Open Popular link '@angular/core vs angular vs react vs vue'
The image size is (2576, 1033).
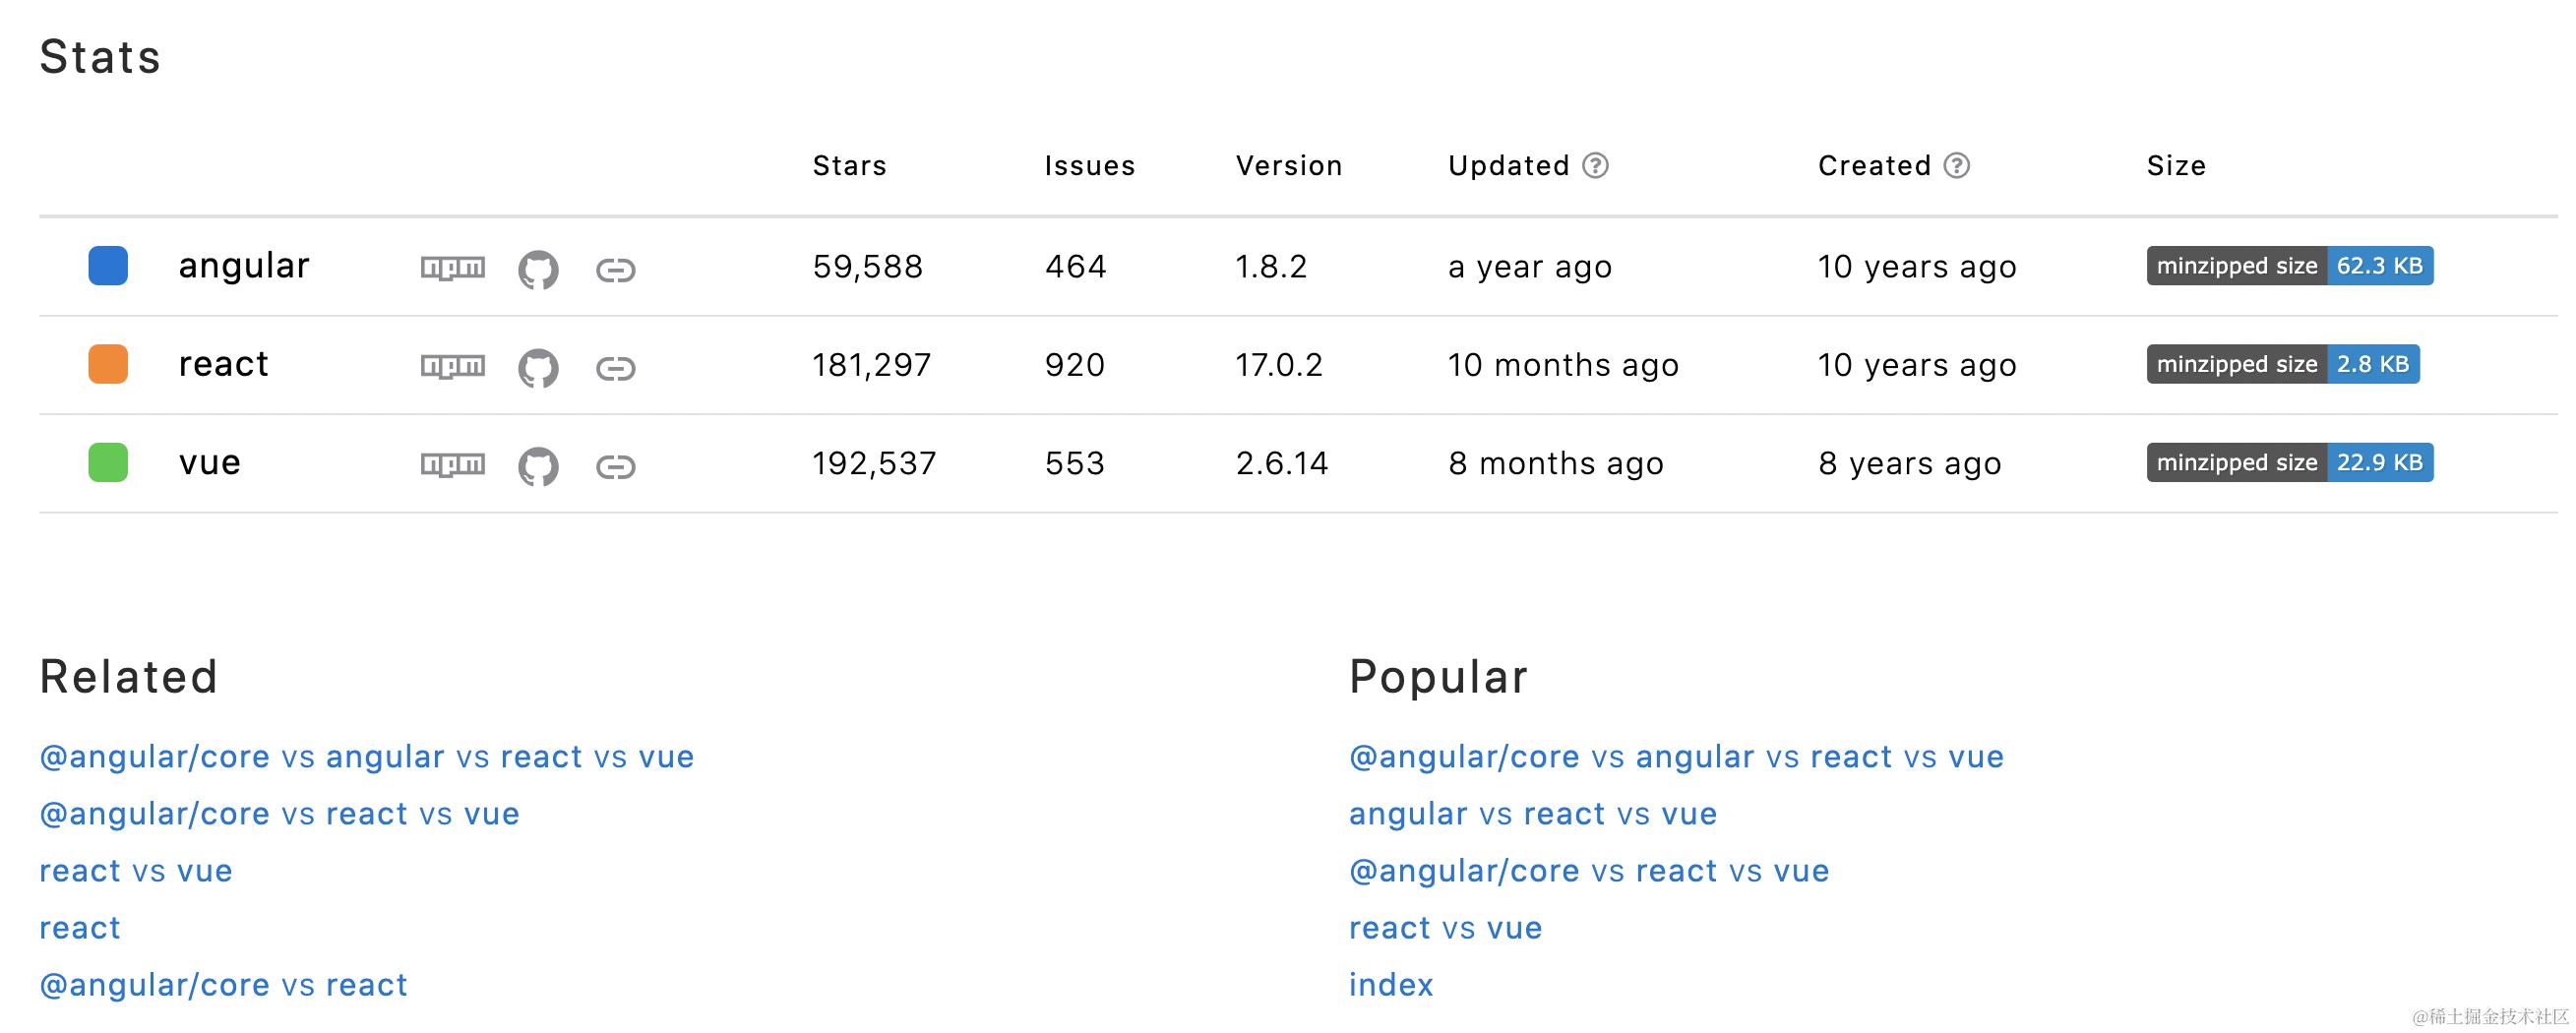tap(1676, 757)
